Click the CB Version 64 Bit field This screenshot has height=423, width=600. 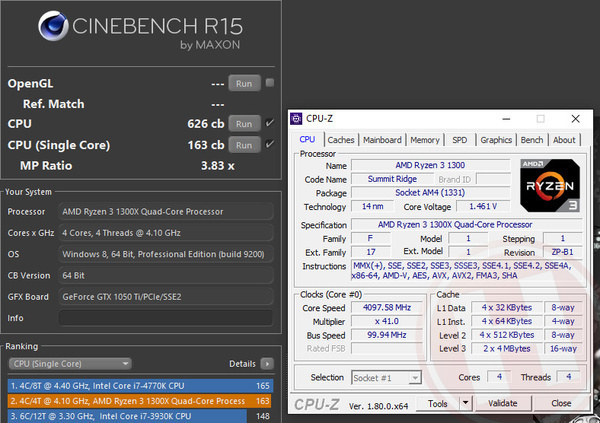click(166, 276)
